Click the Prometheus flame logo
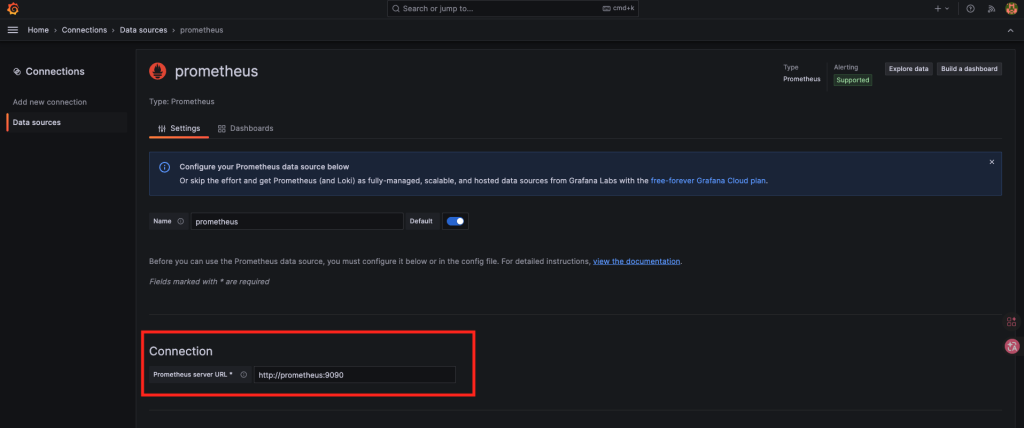This screenshot has height=428, width=1024. tap(157, 71)
